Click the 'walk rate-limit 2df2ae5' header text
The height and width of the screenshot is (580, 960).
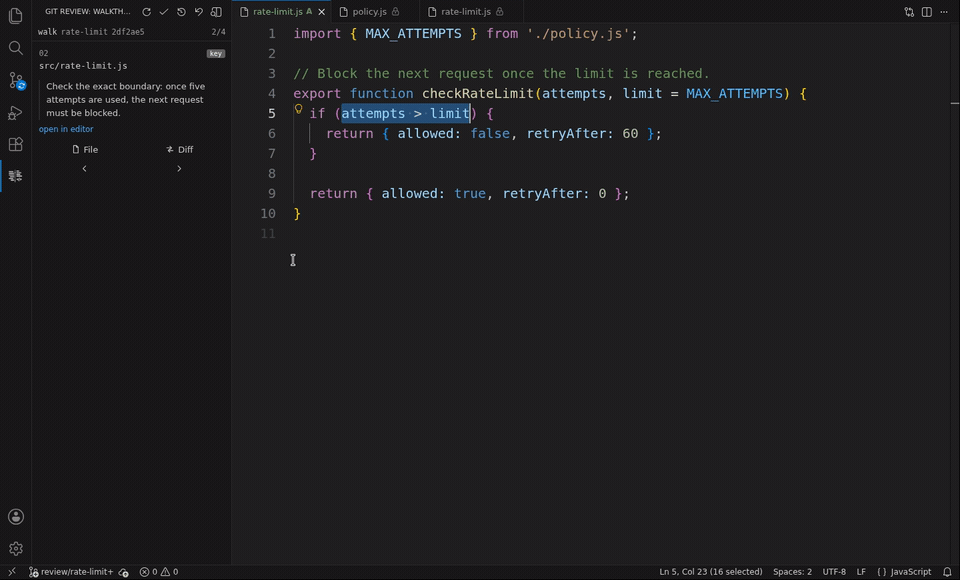(x=91, y=32)
